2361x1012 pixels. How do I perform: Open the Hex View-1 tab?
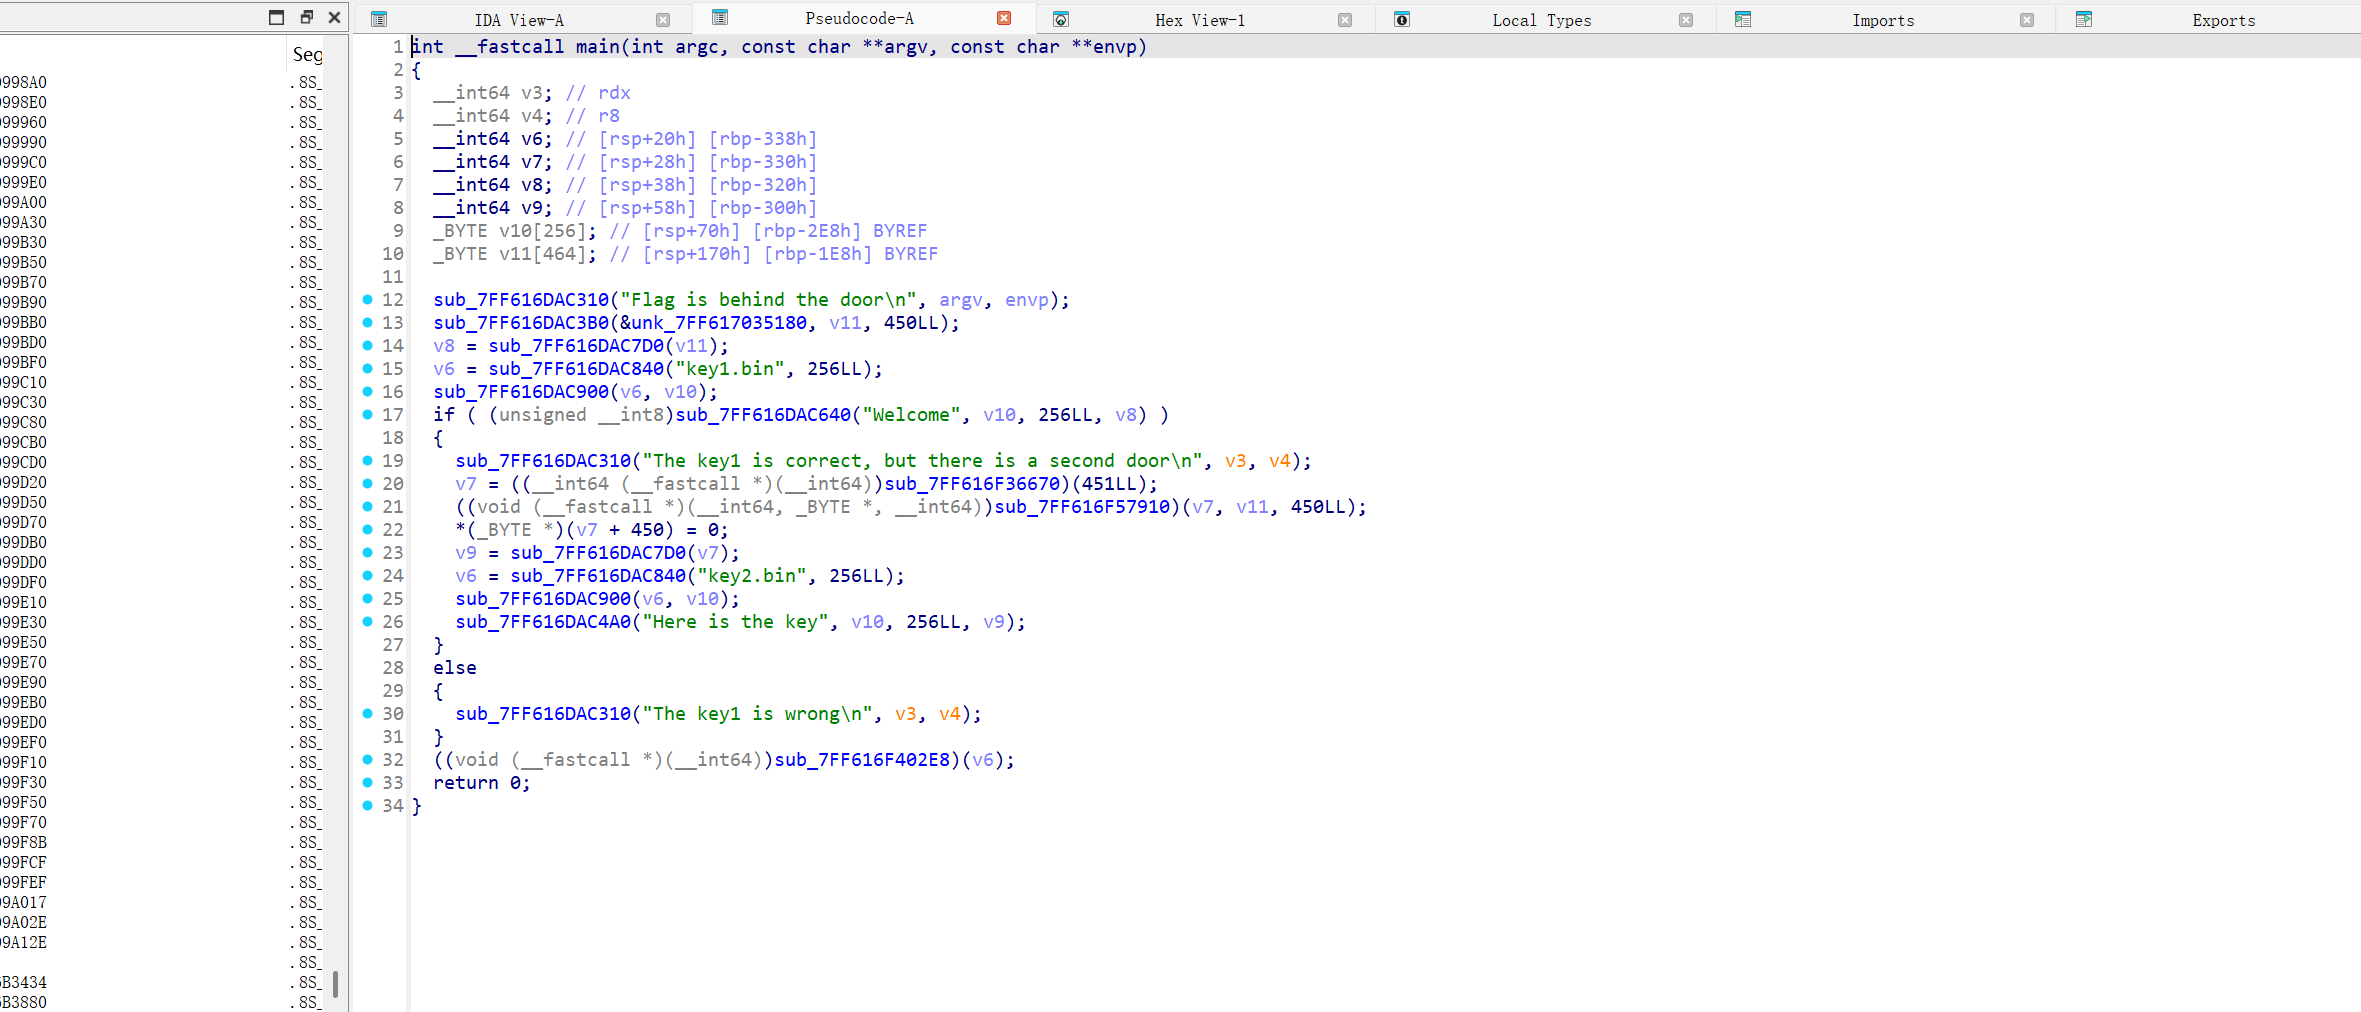(x=1199, y=20)
